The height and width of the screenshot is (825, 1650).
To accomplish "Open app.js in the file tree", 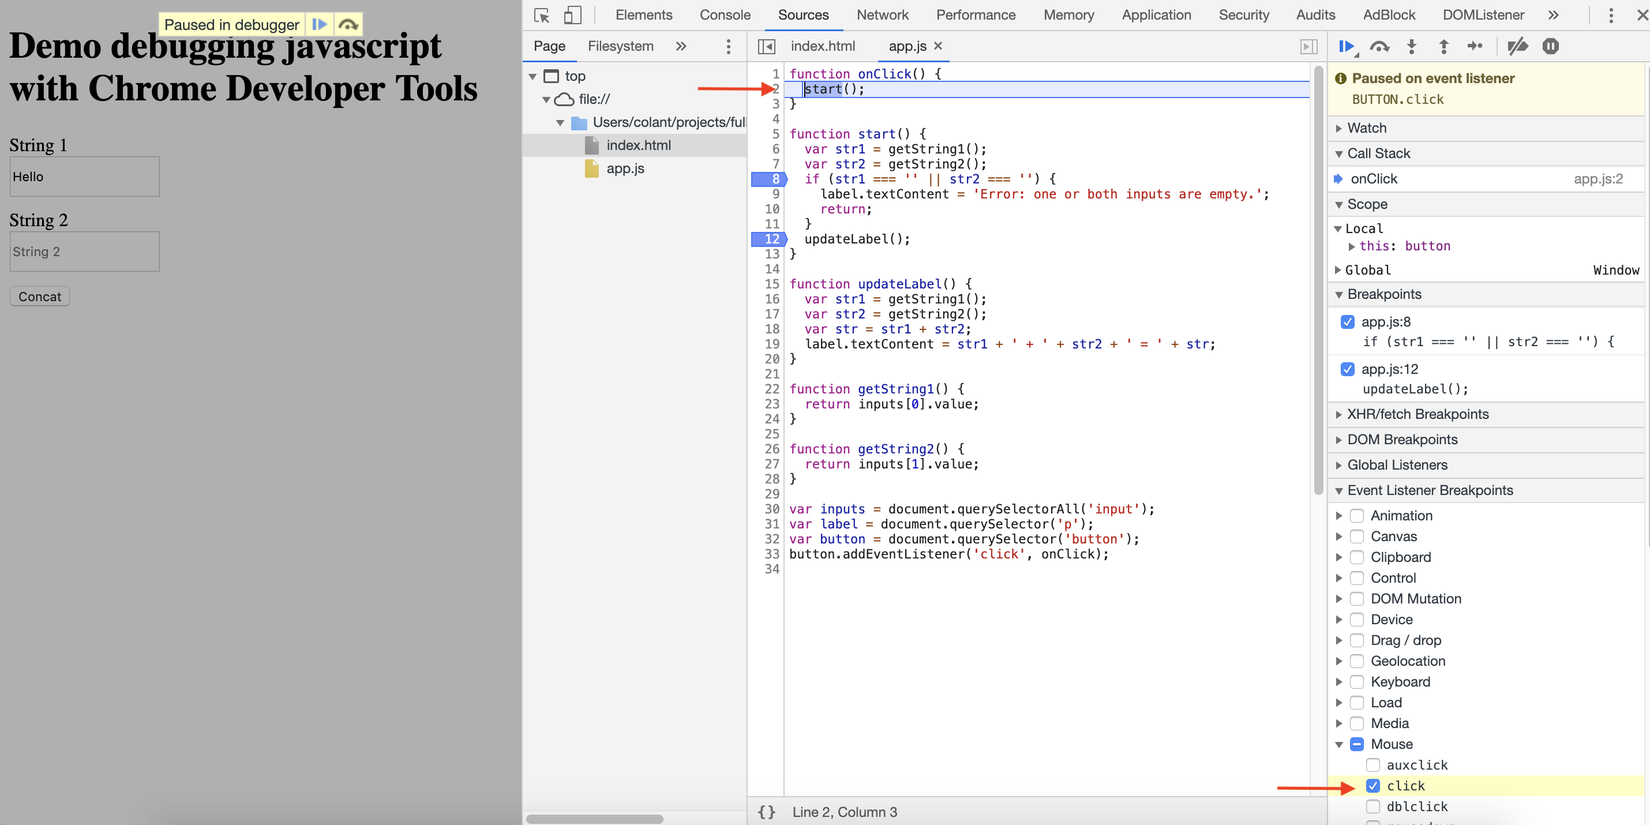I will (625, 168).
